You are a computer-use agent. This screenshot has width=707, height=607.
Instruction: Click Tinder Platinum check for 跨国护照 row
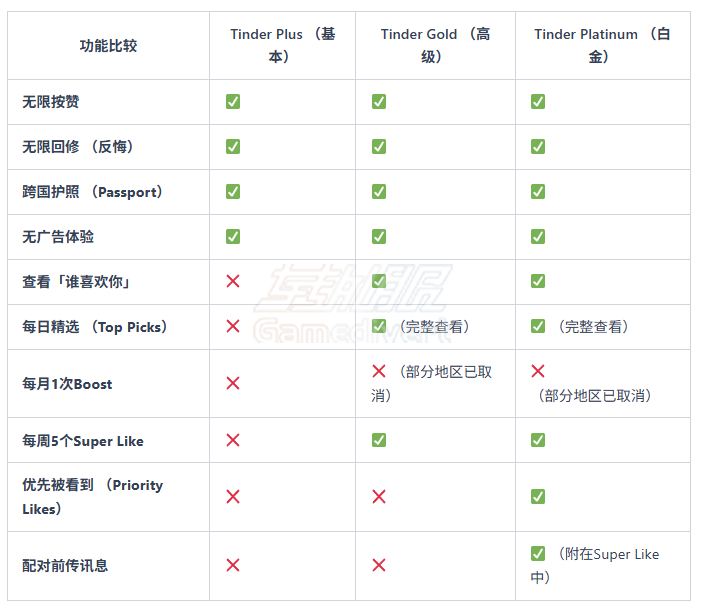tap(538, 192)
